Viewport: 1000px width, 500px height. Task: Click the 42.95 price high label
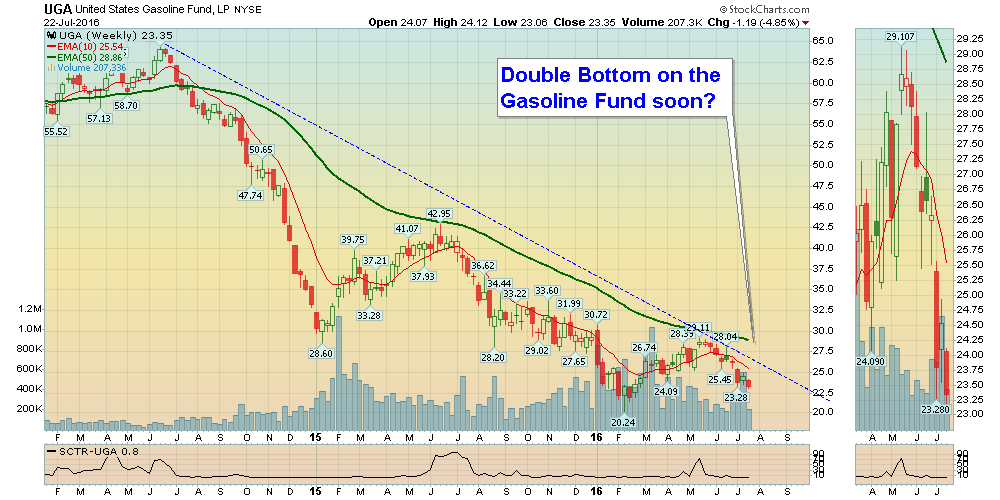point(438,213)
